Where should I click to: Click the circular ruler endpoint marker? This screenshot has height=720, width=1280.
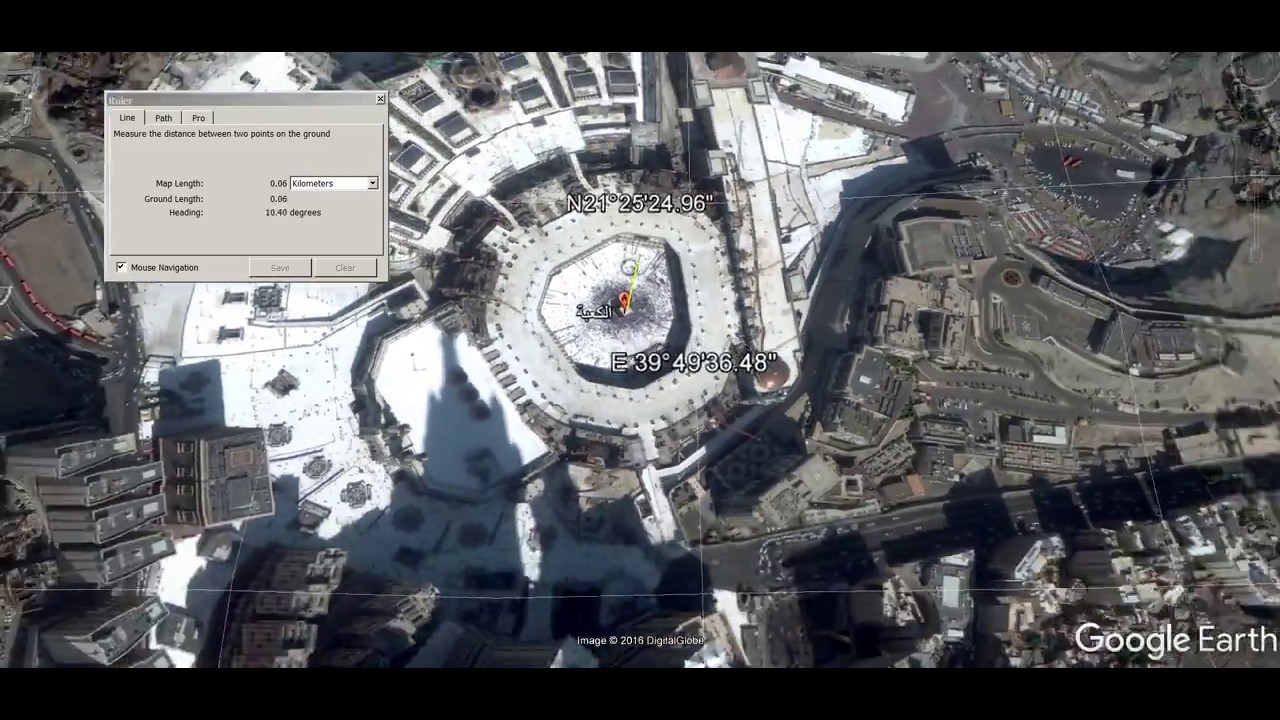629,267
